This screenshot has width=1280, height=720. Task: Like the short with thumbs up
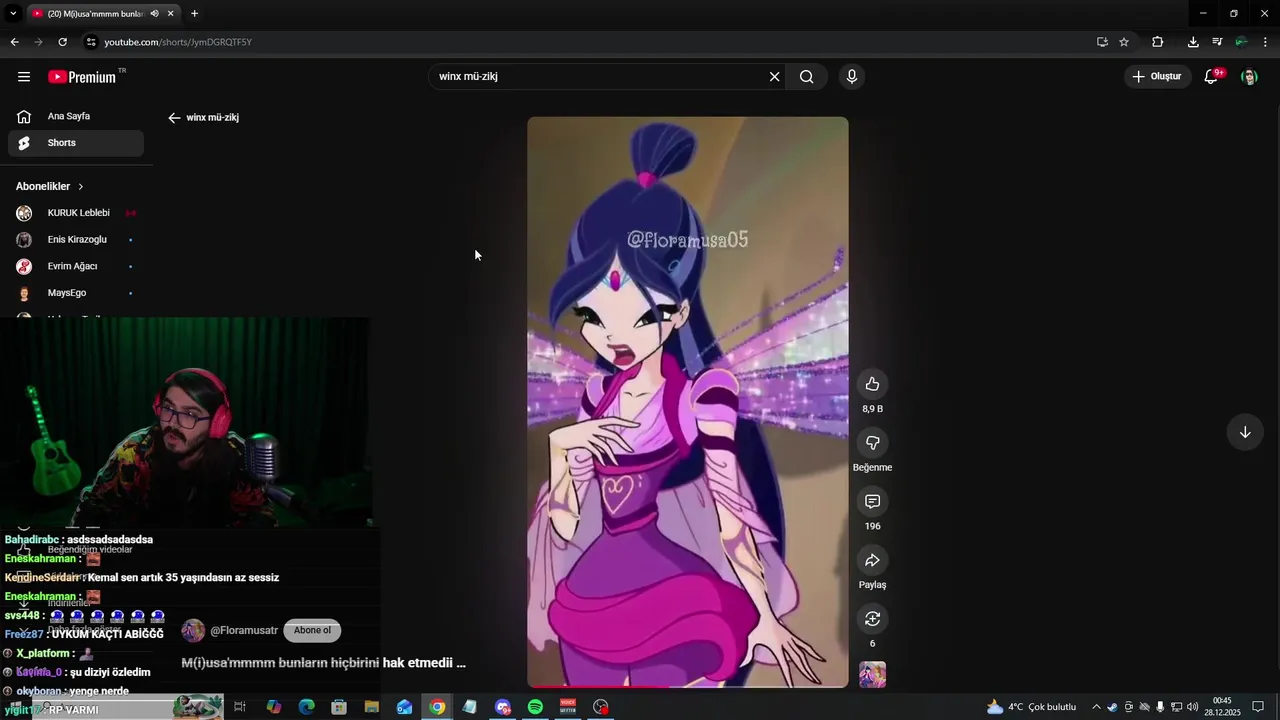click(872, 384)
